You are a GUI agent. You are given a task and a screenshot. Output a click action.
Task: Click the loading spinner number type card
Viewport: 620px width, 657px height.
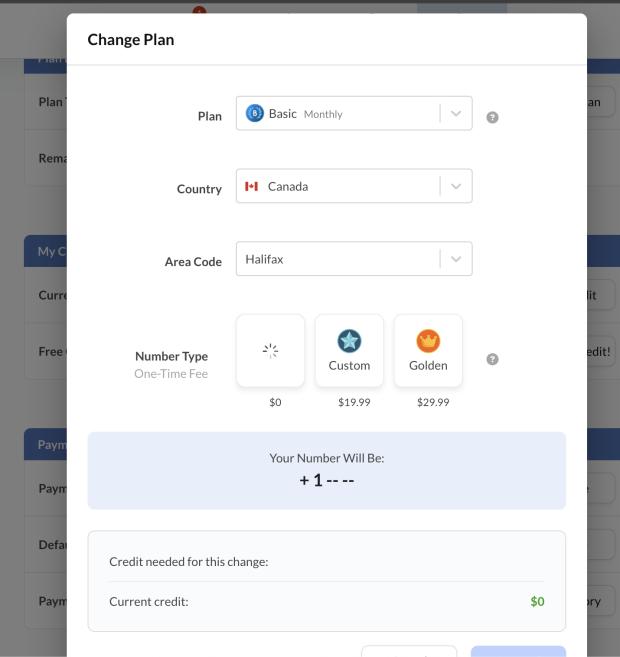click(x=271, y=351)
